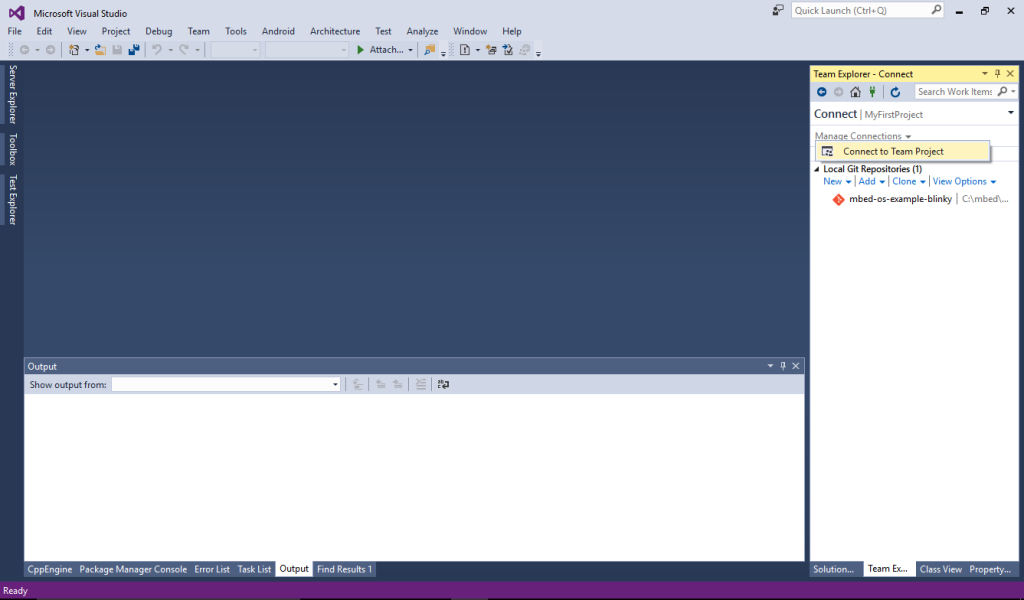The height and width of the screenshot is (600, 1024).
Task: Switch to the Error List tab
Action: tap(212, 569)
